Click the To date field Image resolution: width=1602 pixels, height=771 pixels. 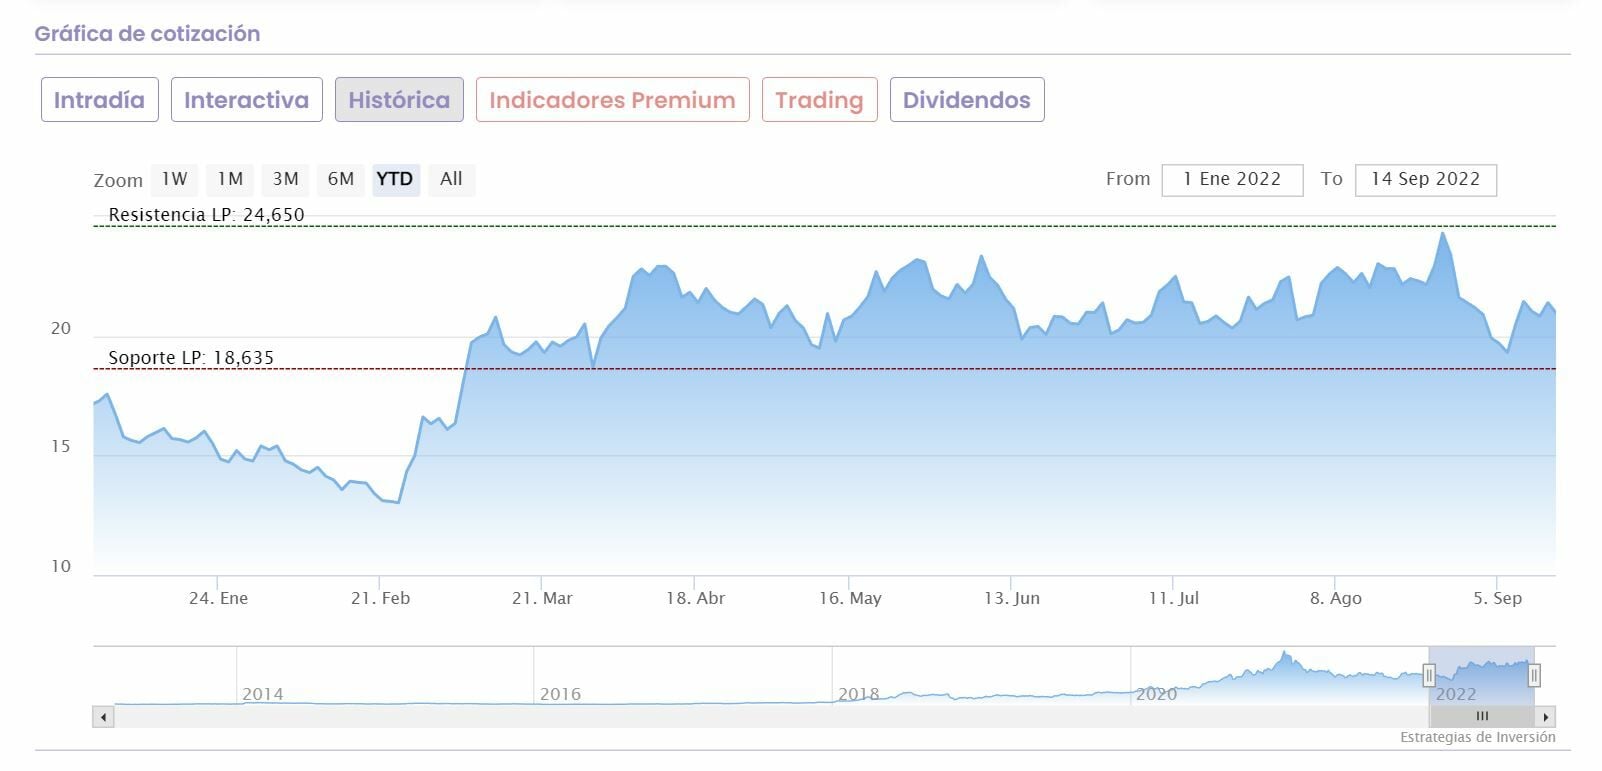[1425, 180]
